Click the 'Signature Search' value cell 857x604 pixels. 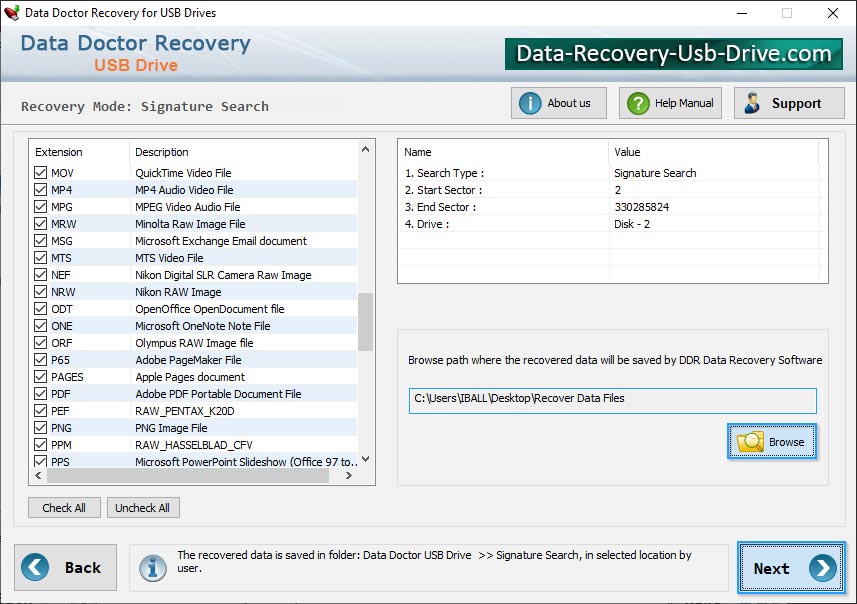click(655, 173)
